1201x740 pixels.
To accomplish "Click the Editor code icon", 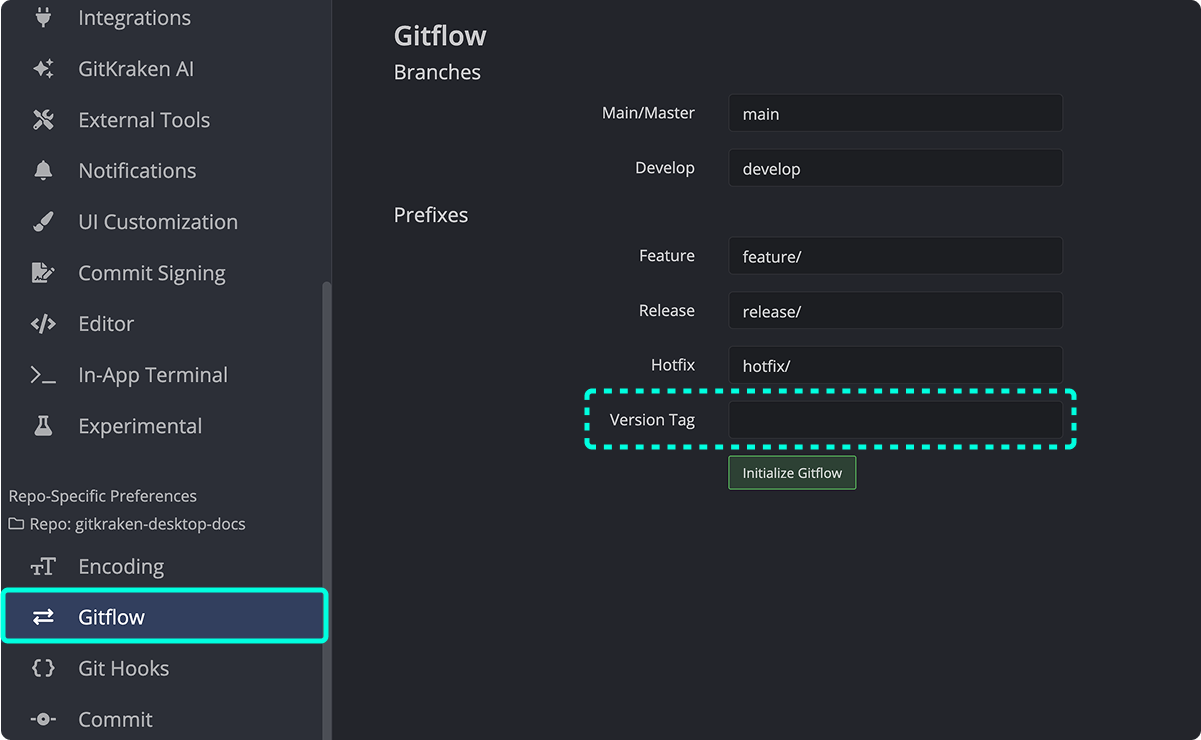I will coord(44,323).
